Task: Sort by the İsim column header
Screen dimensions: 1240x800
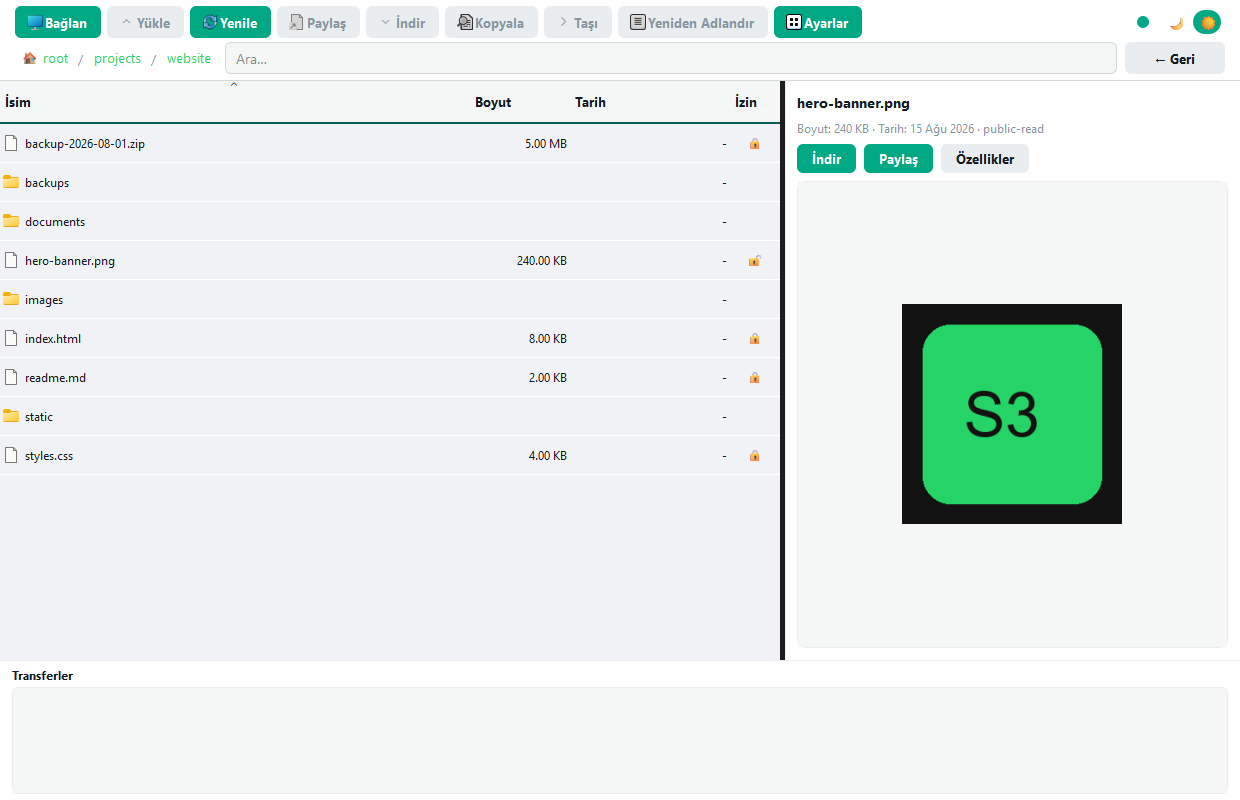Action: [x=18, y=102]
